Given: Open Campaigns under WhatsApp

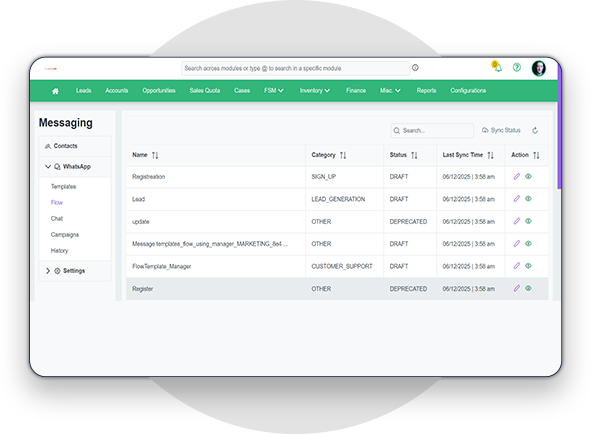Looking at the screenshot, I should pos(65,235).
